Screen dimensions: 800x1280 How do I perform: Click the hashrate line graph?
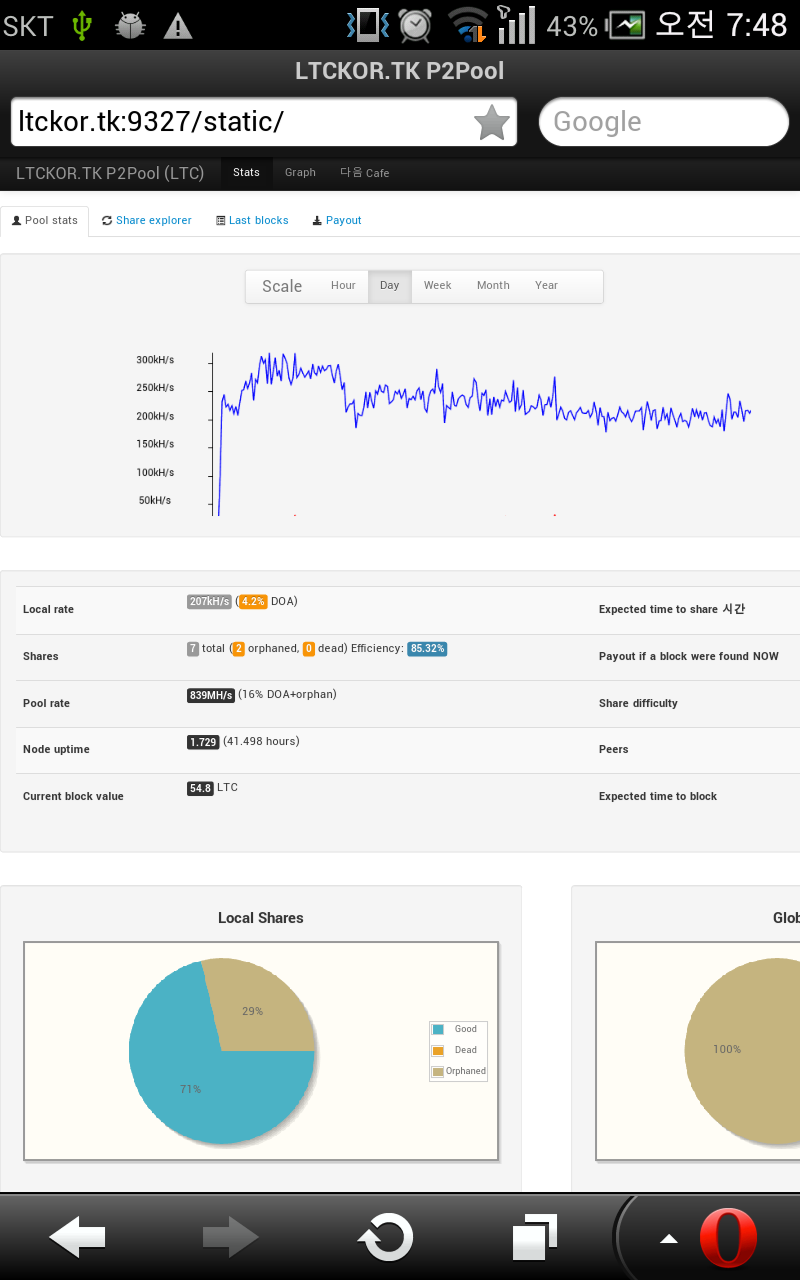482,434
